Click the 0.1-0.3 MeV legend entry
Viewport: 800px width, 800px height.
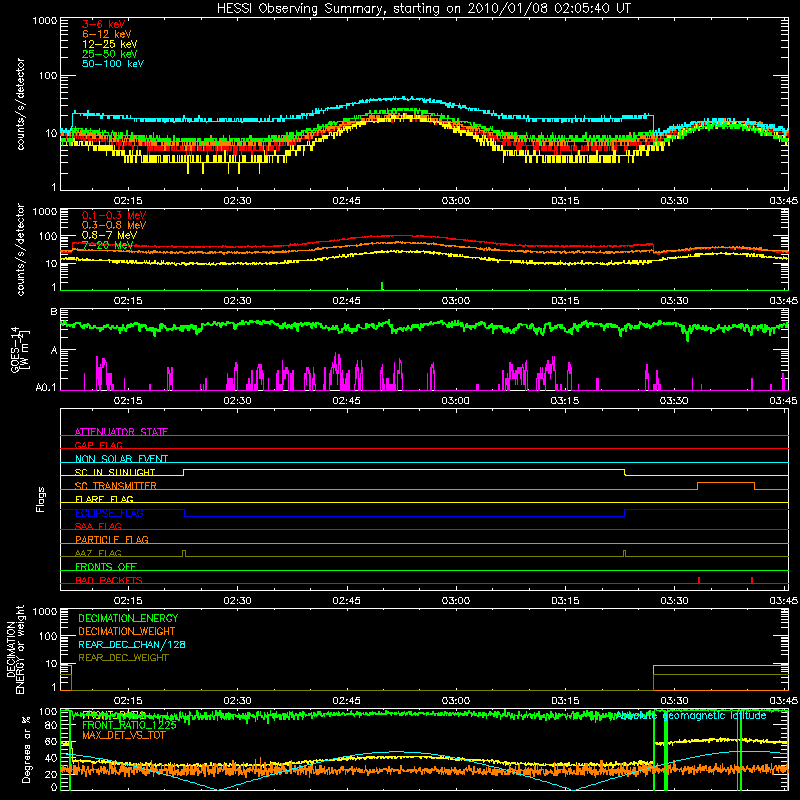pyautogui.click(x=114, y=215)
